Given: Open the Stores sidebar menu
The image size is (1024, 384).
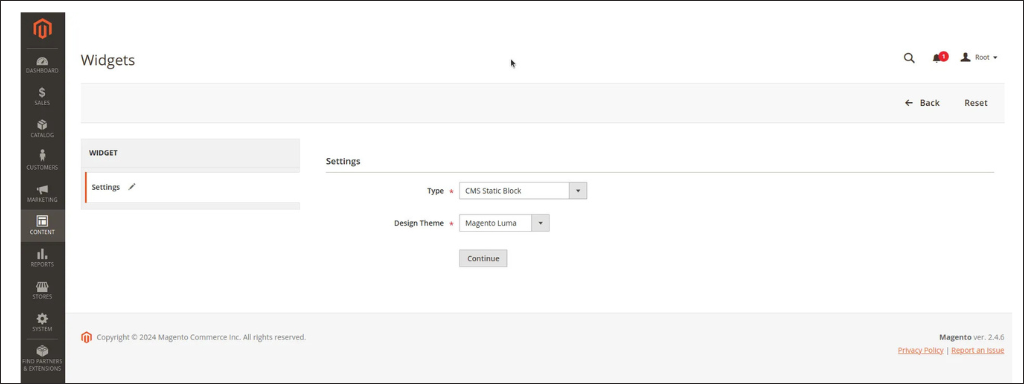Looking at the screenshot, I should pos(42,290).
